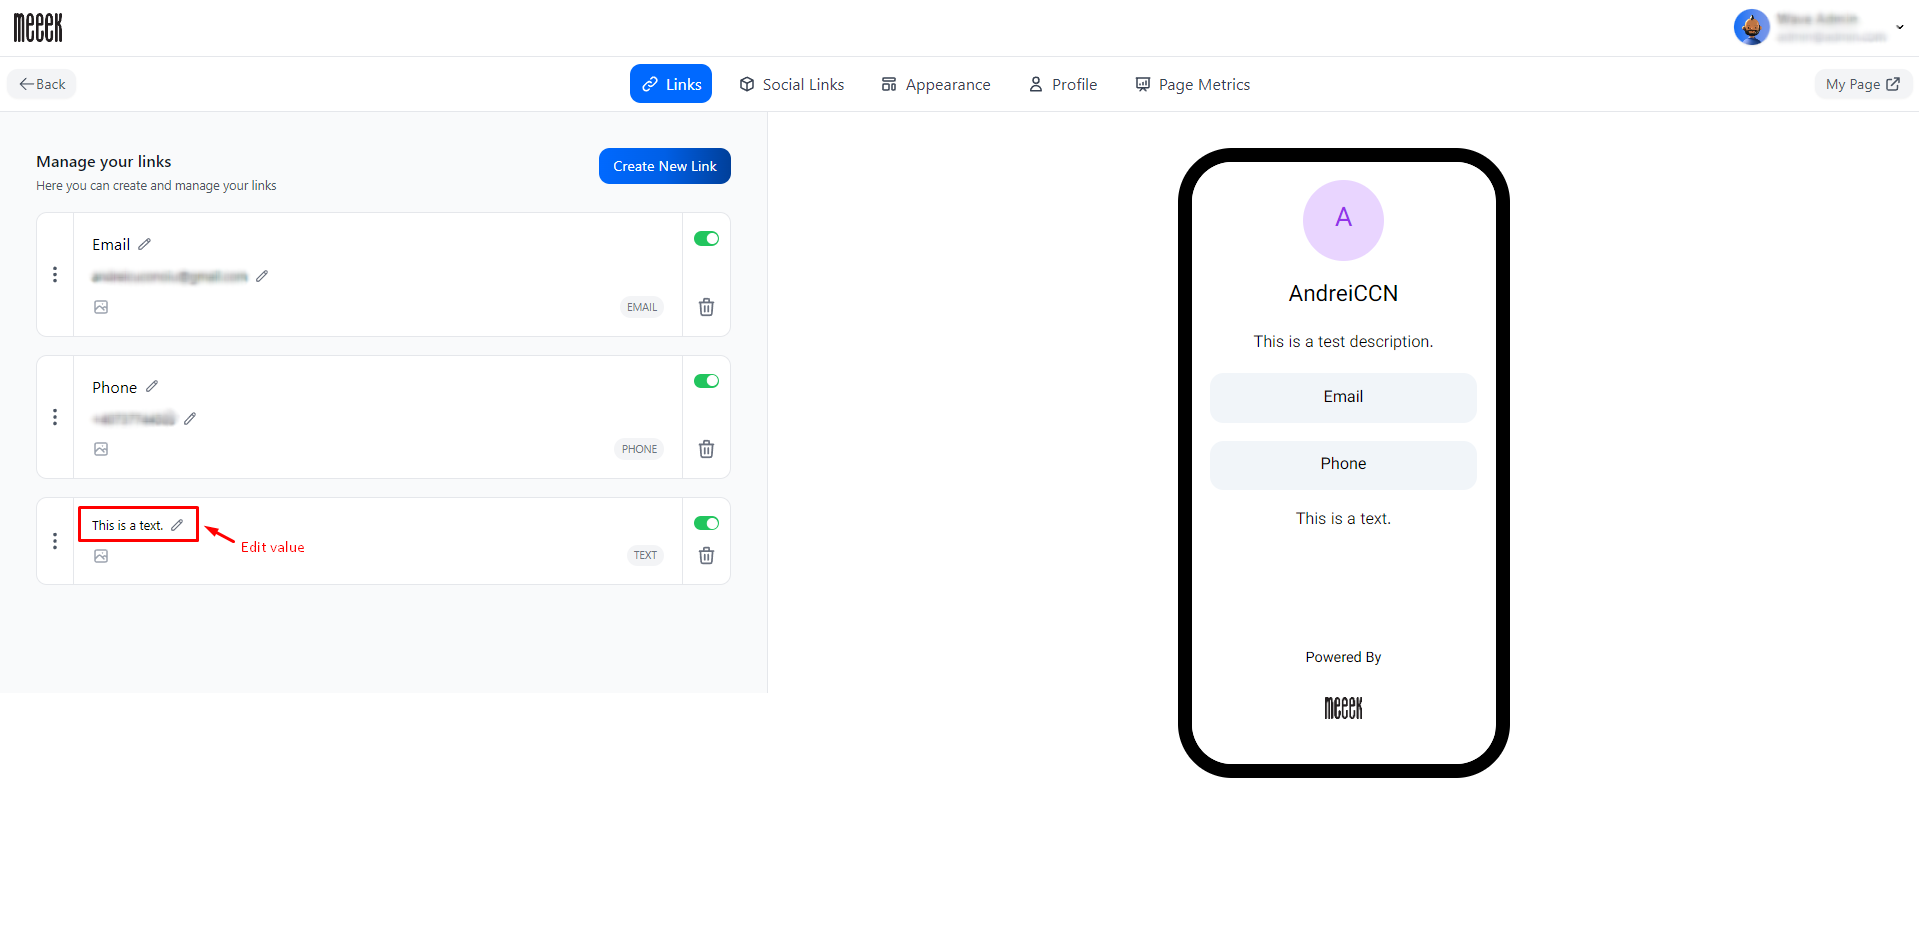Click pencil icon beside 'This is a text.'
The image size is (1919, 927).
[x=177, y=525]
